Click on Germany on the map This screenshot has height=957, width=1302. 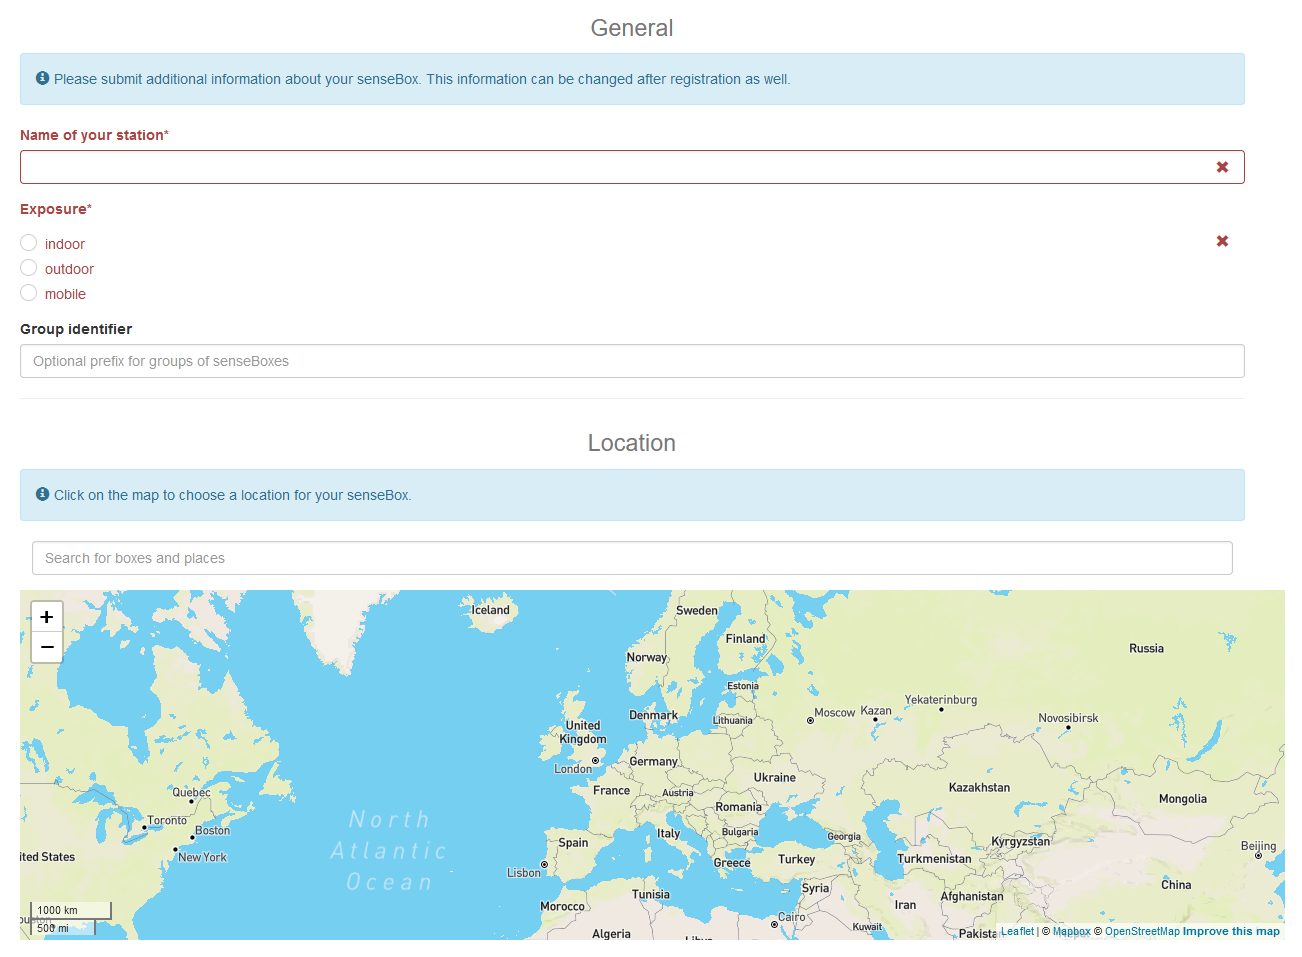[653, 761]
